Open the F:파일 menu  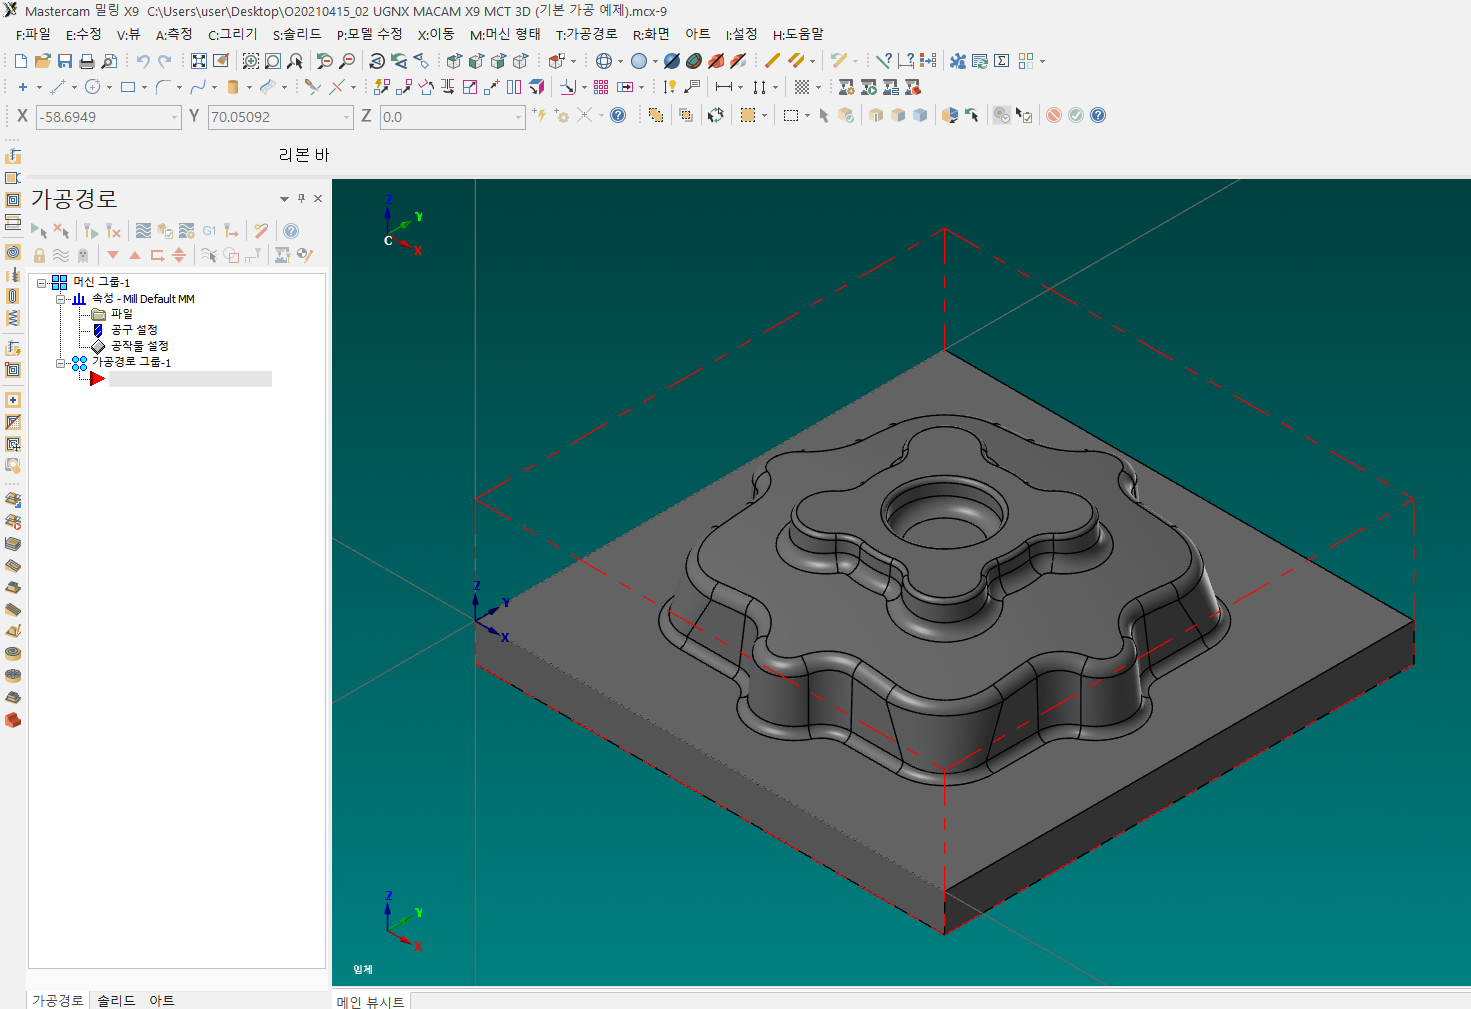[33, 34]
